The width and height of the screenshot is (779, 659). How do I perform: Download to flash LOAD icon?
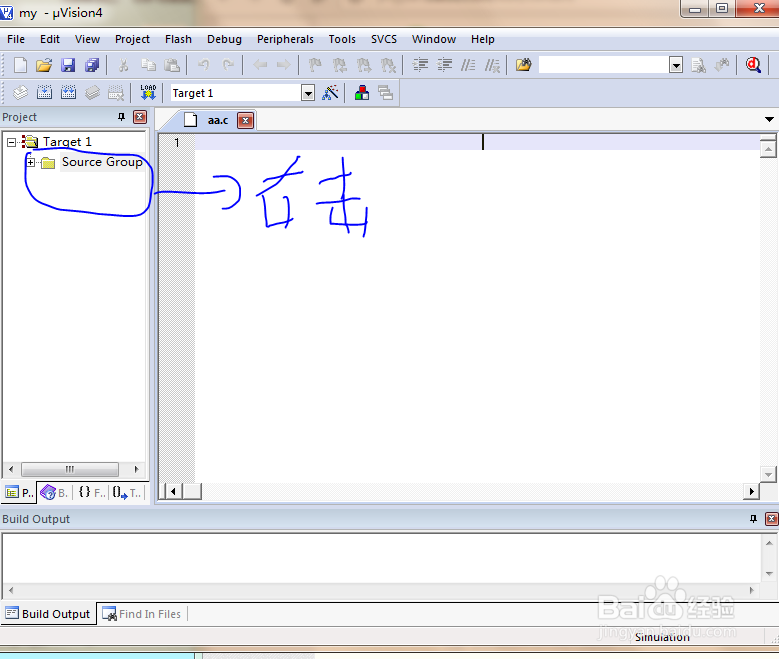tap(148, 93)
